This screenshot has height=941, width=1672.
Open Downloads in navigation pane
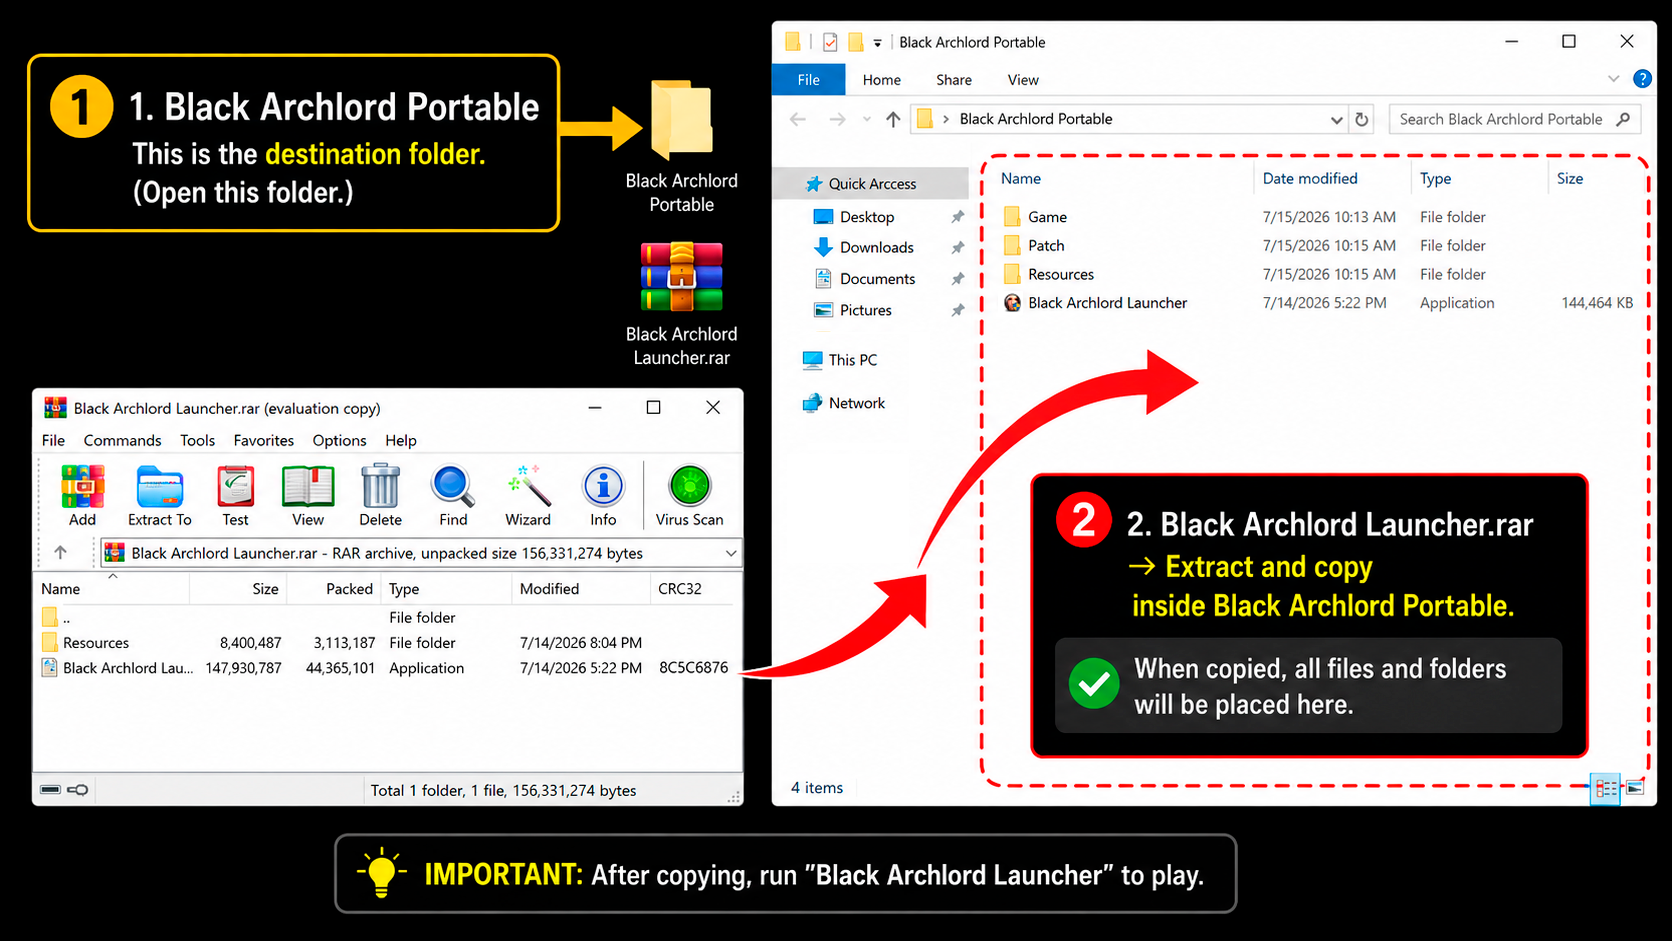tap(876, 247)
